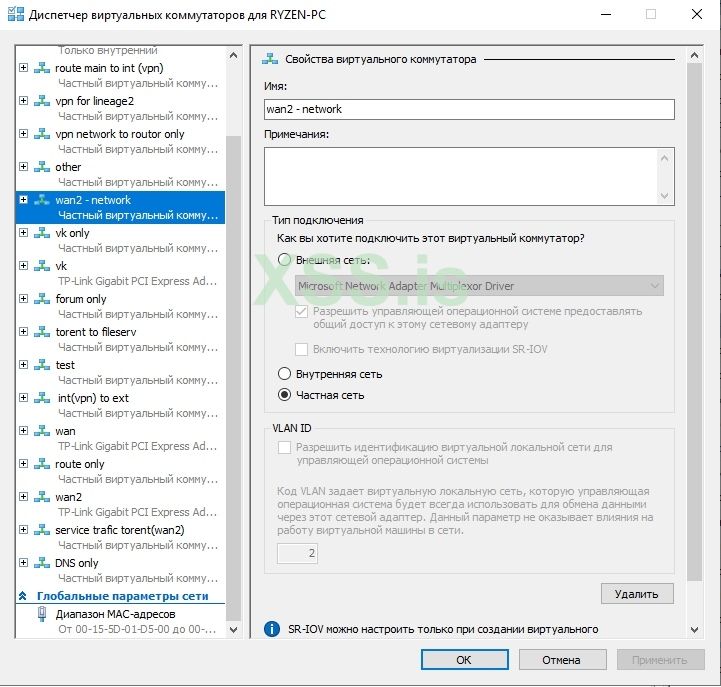This screenshot has height=687, width=721.
Task: Click the 'Глобальные параметры сети' section header
Action: coord(122,596)
